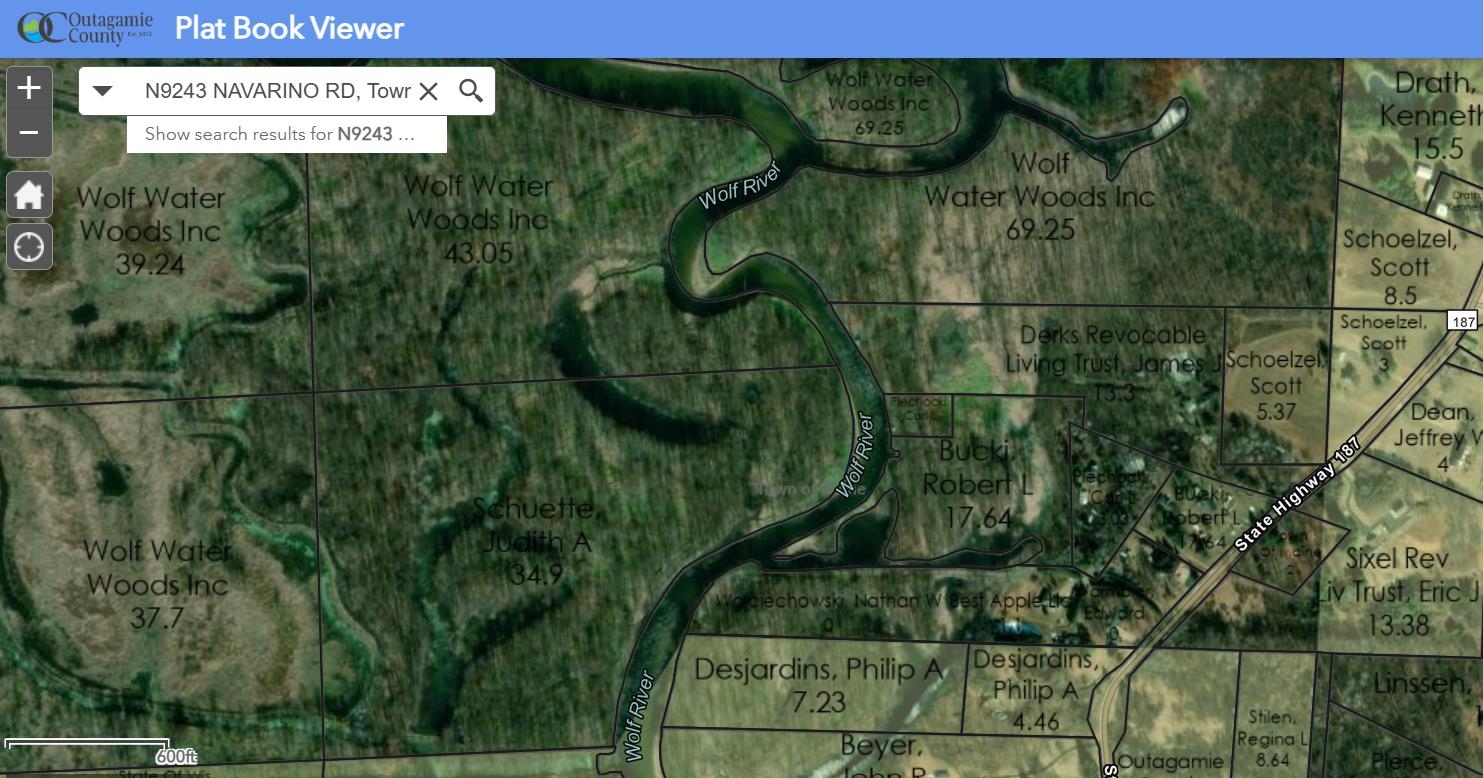Screen dimensions: 1483x778
Task: Return to the default home extent
Action: click(29, 194)
